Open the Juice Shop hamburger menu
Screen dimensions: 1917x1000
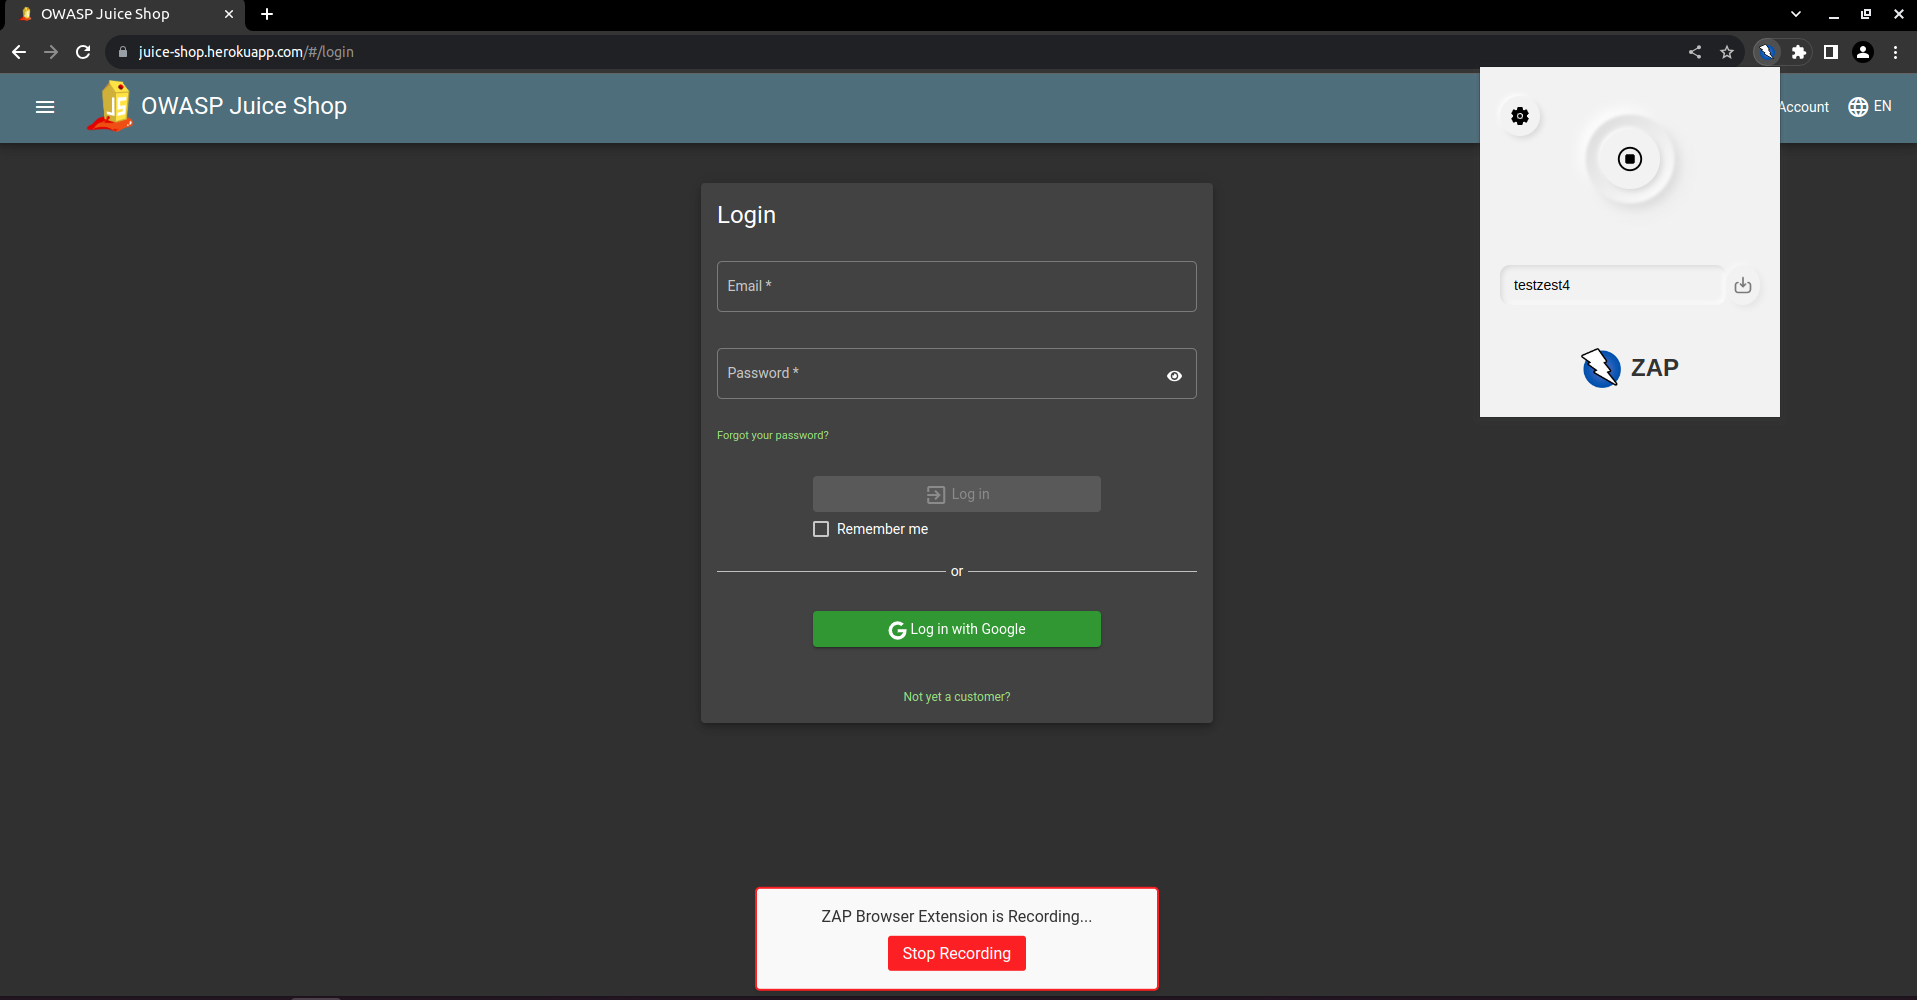(45, 107)
